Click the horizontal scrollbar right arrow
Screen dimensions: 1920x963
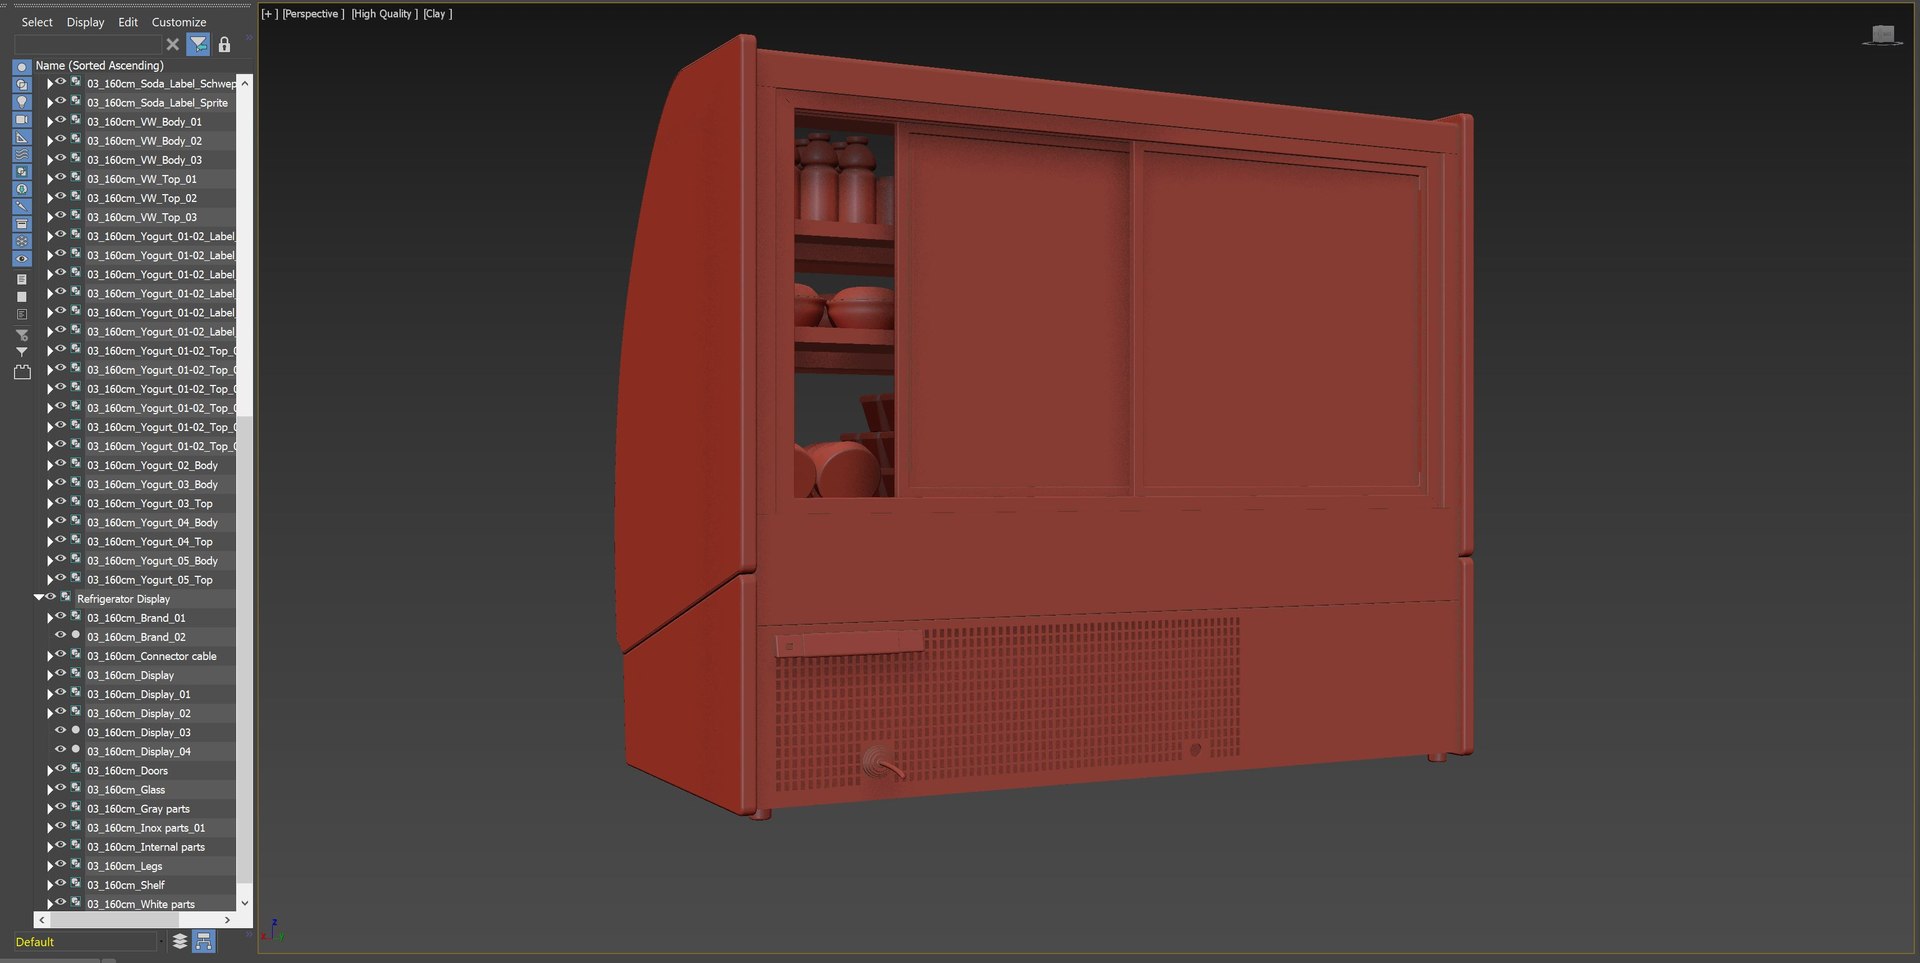pyautogui.click(x=227, y=919)
